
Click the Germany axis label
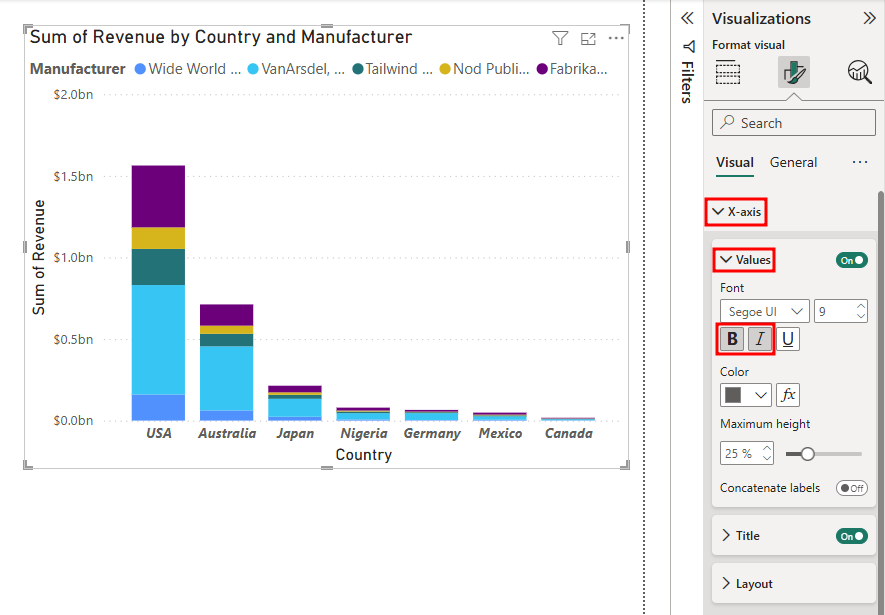coord(432,433)
